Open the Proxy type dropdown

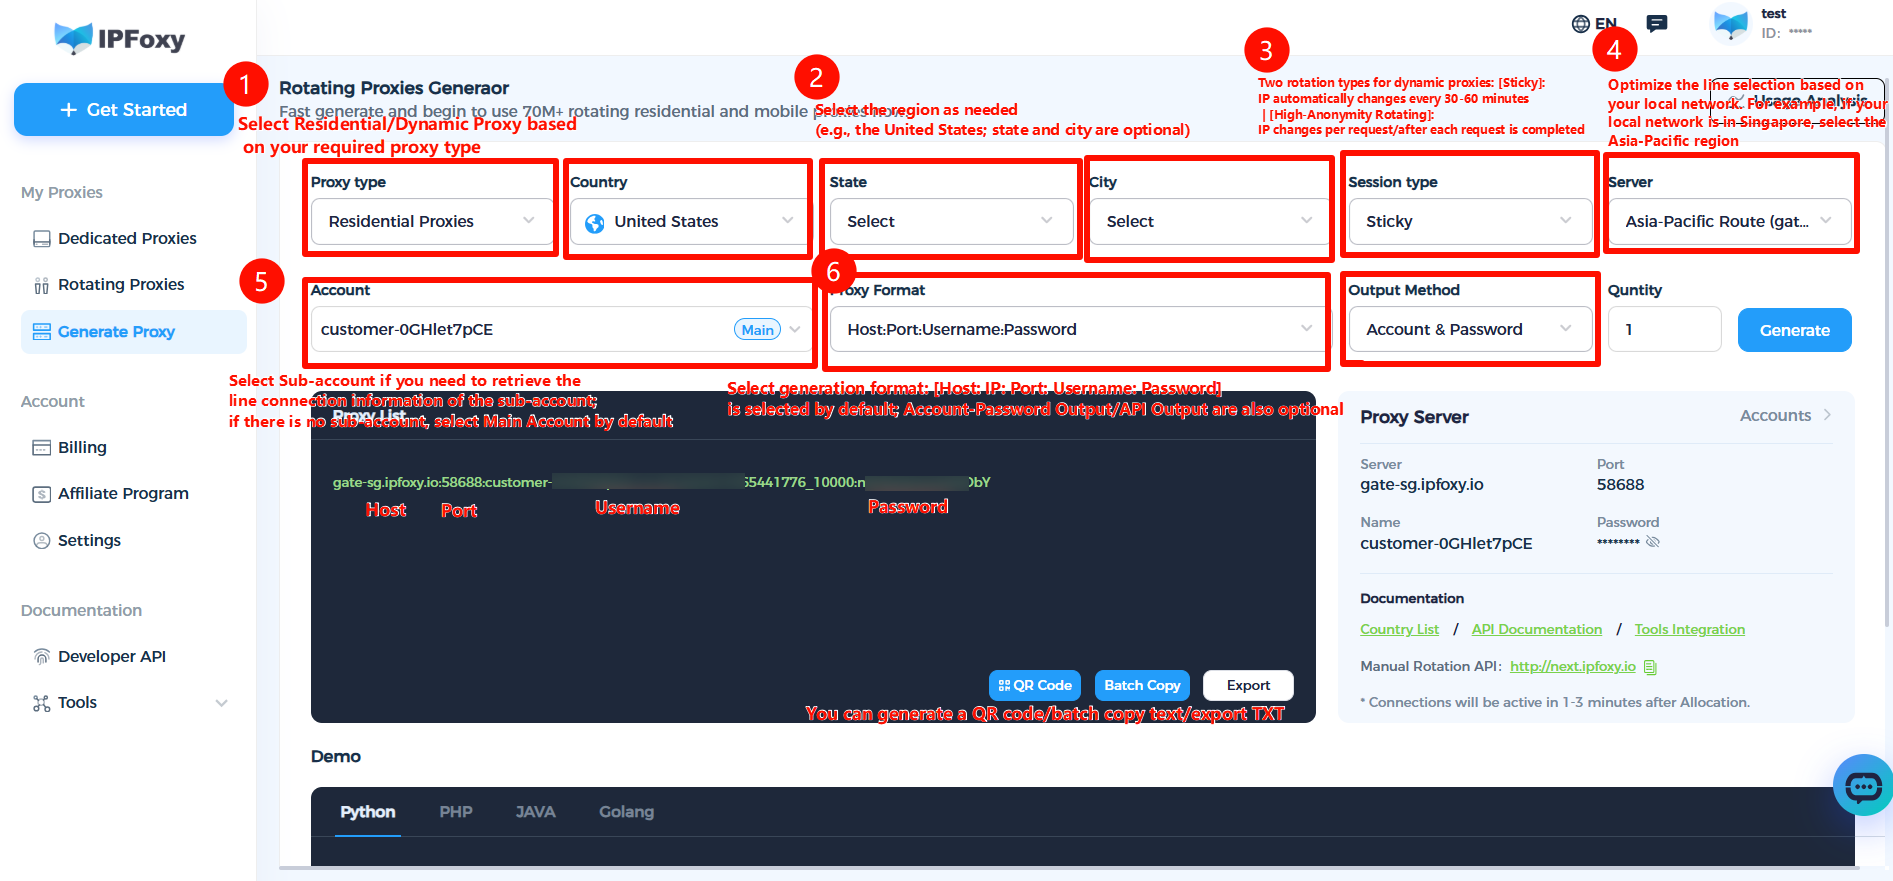[x=432, y=221]
